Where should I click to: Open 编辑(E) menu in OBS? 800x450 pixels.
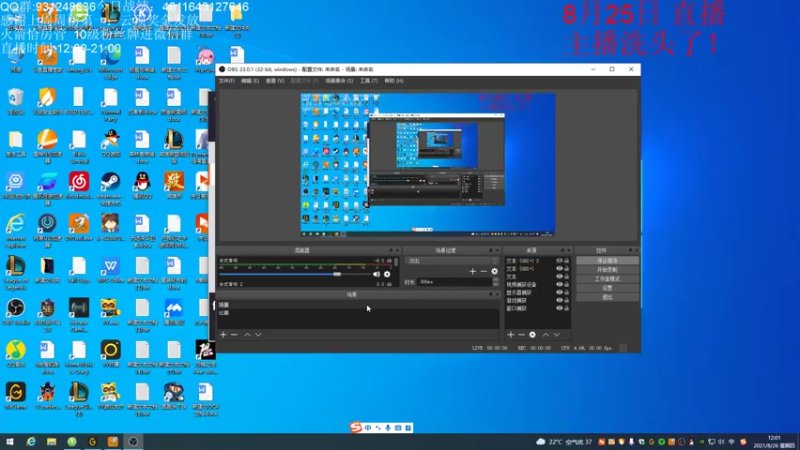click(250, 81)
